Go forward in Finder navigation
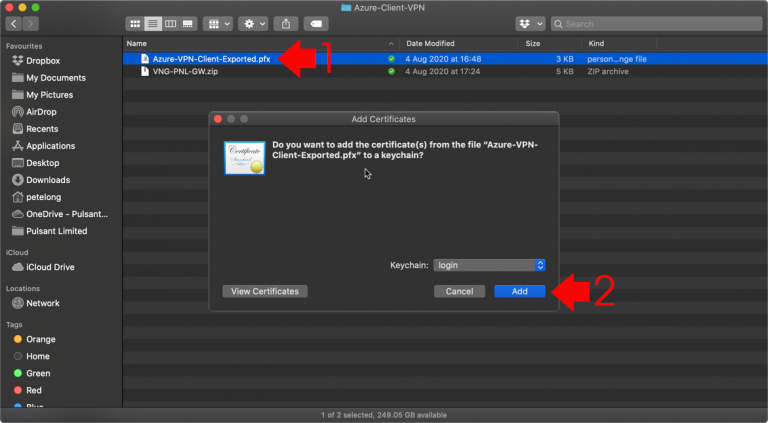This screenshot has width=768, height=423. [30, 24]
